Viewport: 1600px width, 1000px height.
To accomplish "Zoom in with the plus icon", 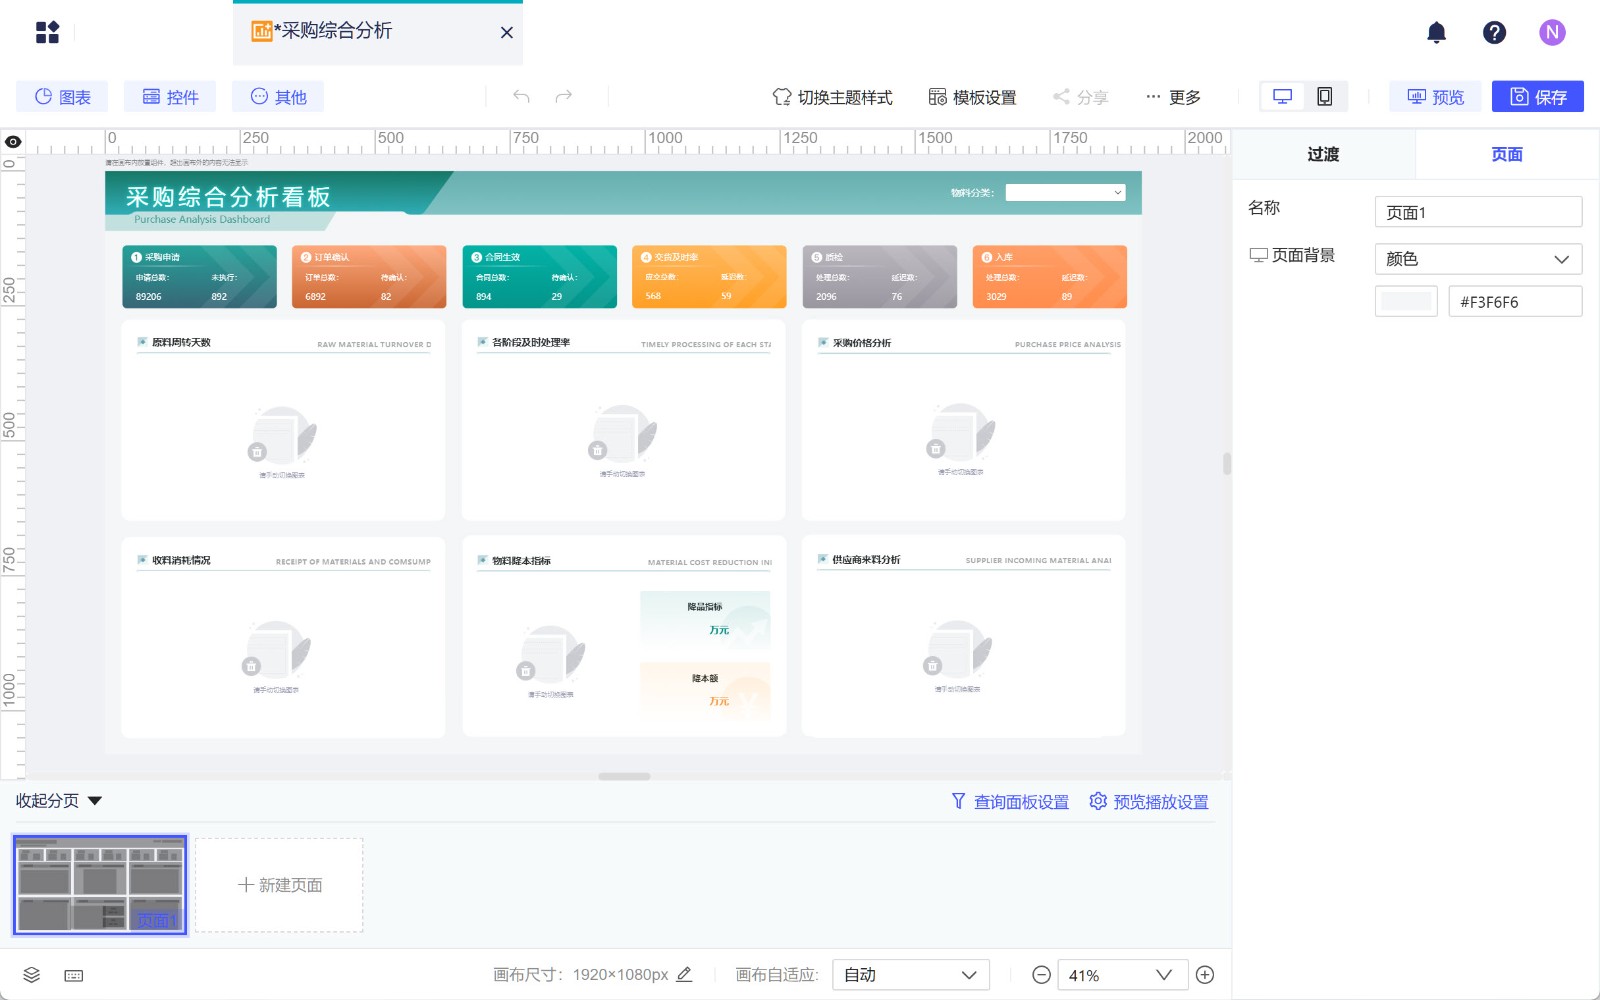I will (1205, 975).
